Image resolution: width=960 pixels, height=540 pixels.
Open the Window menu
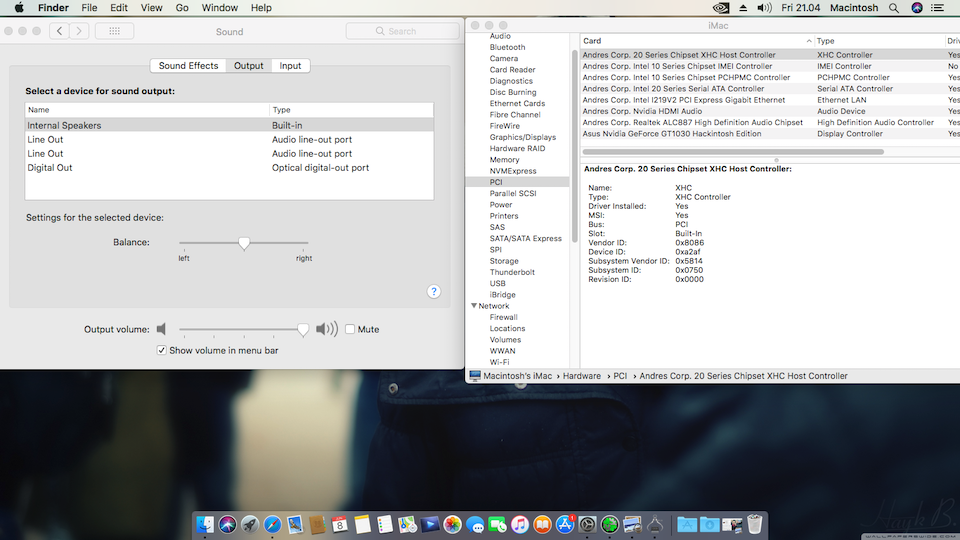tap(220, 8)
